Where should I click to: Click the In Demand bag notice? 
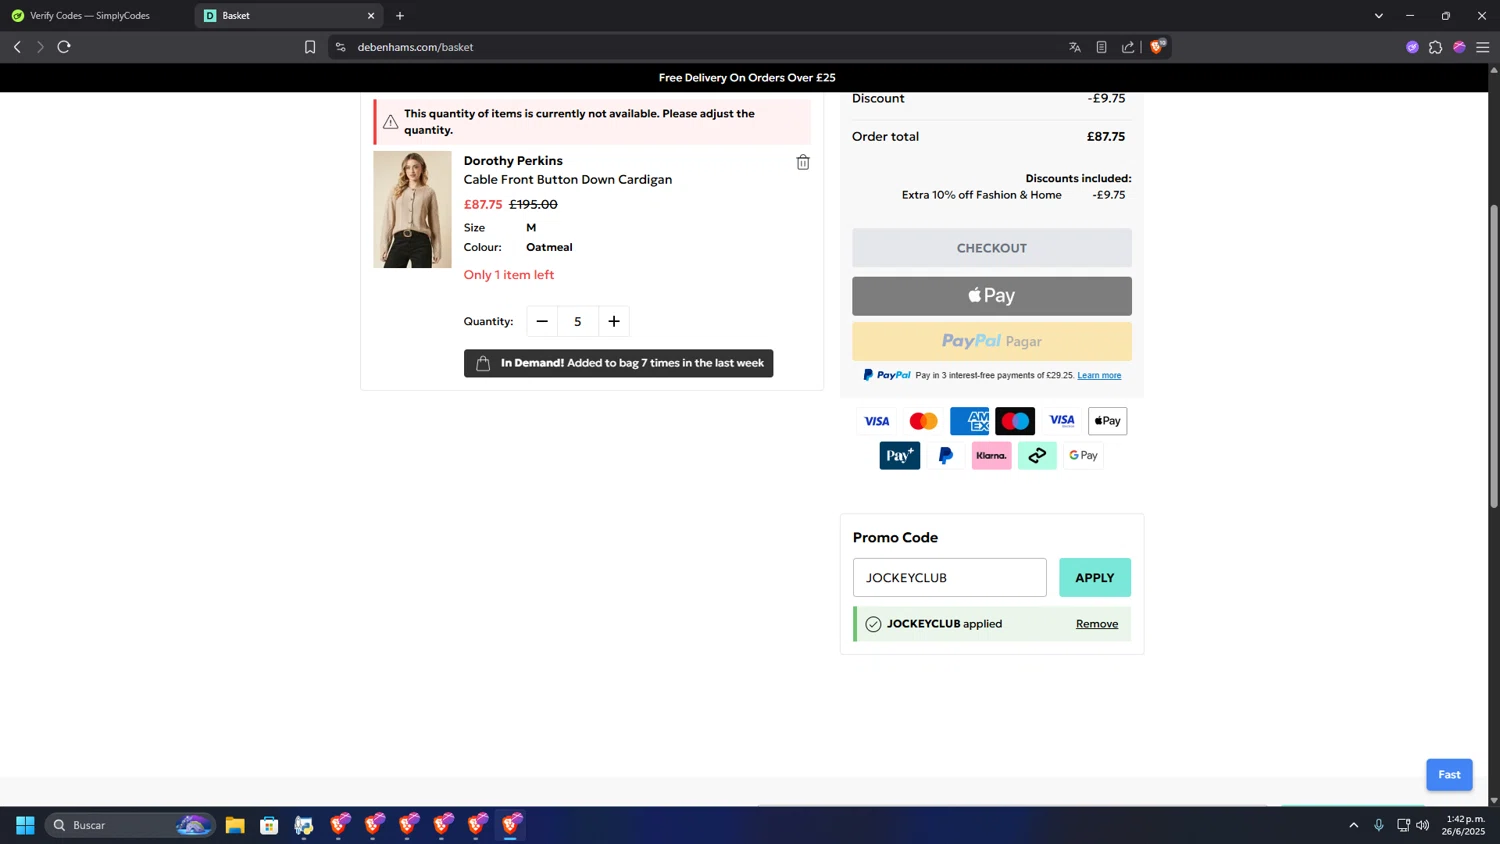[x=618, y=363]
